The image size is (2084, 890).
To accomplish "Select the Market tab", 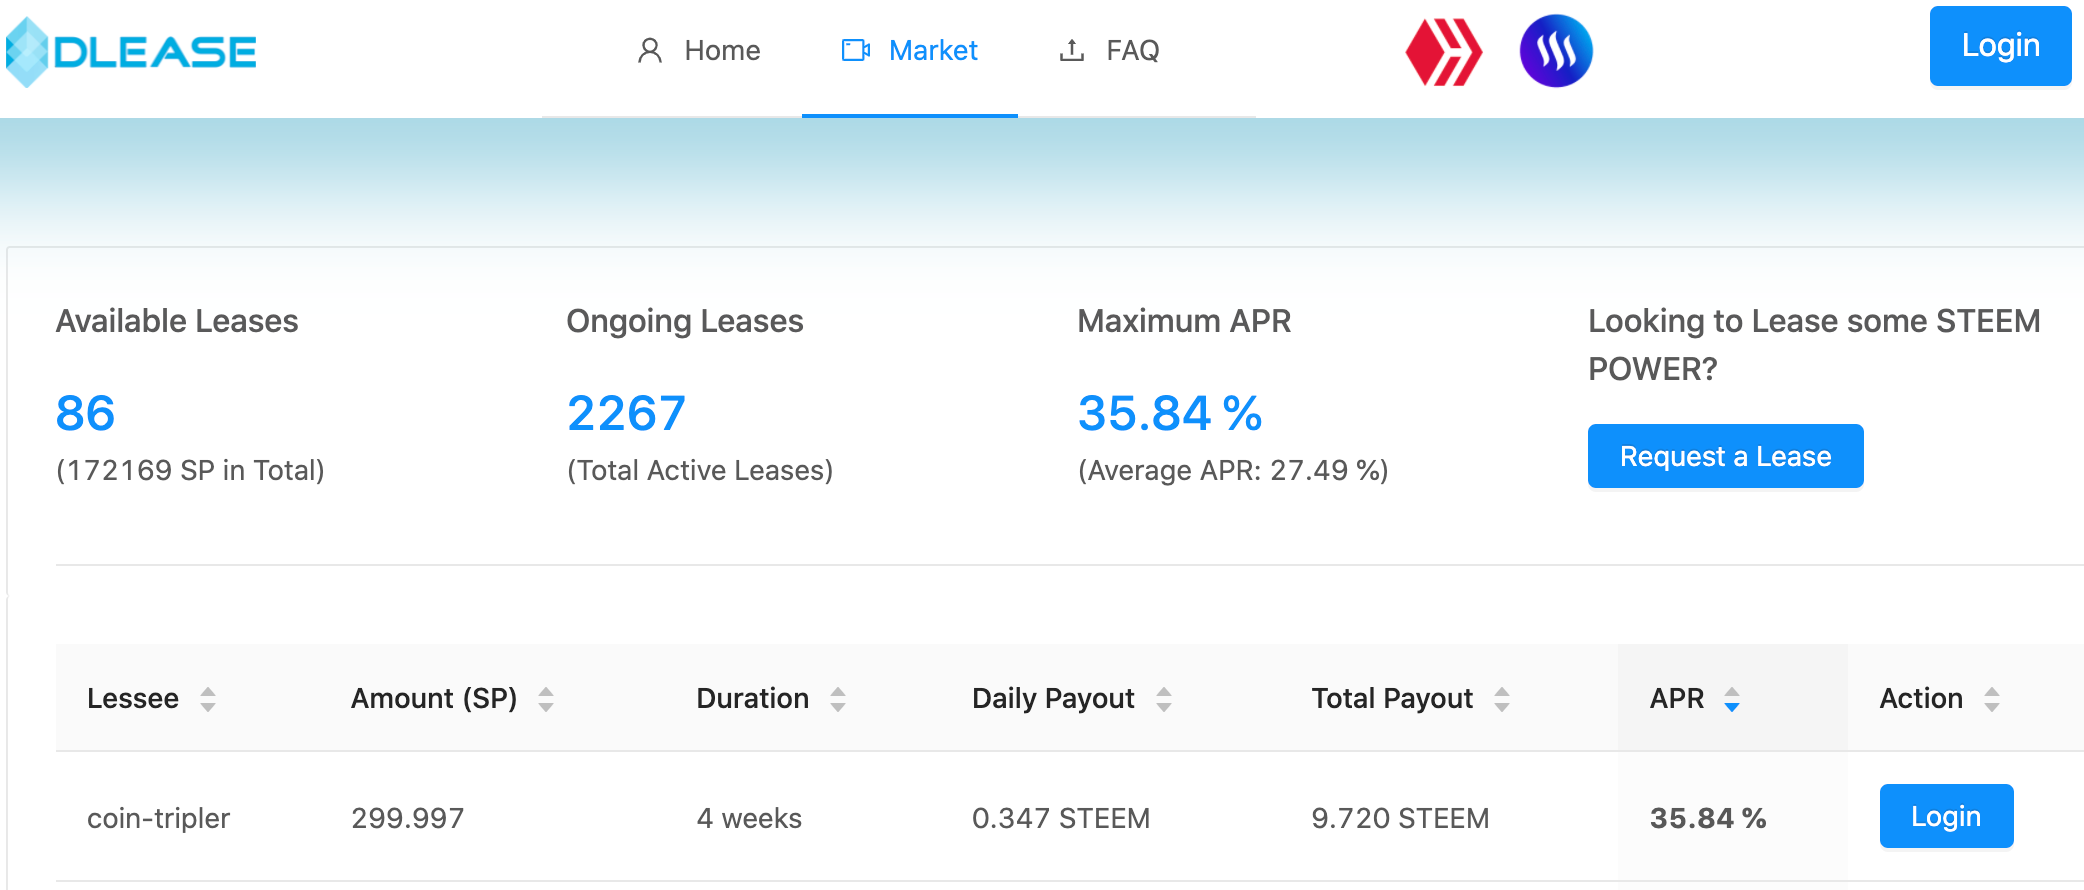I will coord(910,50).
